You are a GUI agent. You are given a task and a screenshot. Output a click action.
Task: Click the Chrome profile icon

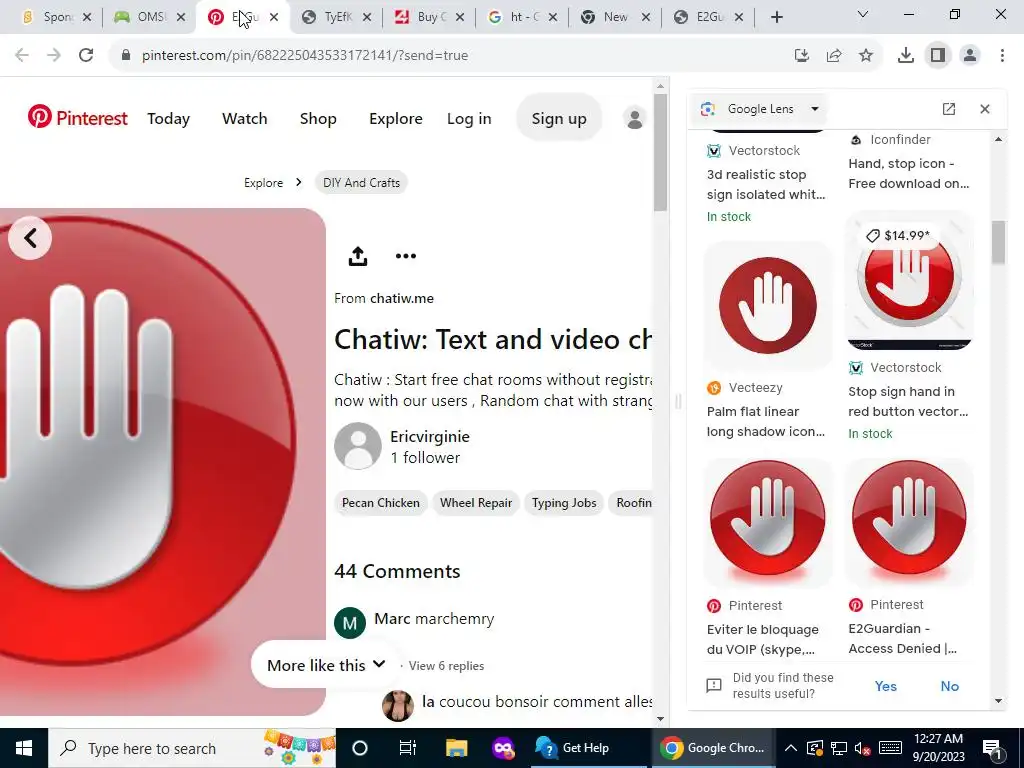(970, 56)
